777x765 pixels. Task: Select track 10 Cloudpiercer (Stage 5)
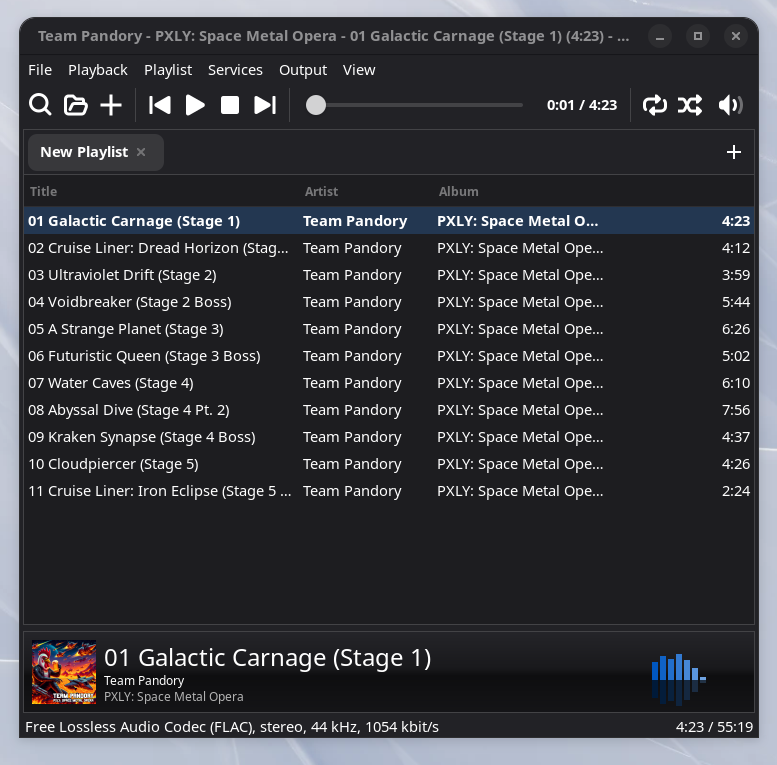pyautogui.click(x=389, y=464)
